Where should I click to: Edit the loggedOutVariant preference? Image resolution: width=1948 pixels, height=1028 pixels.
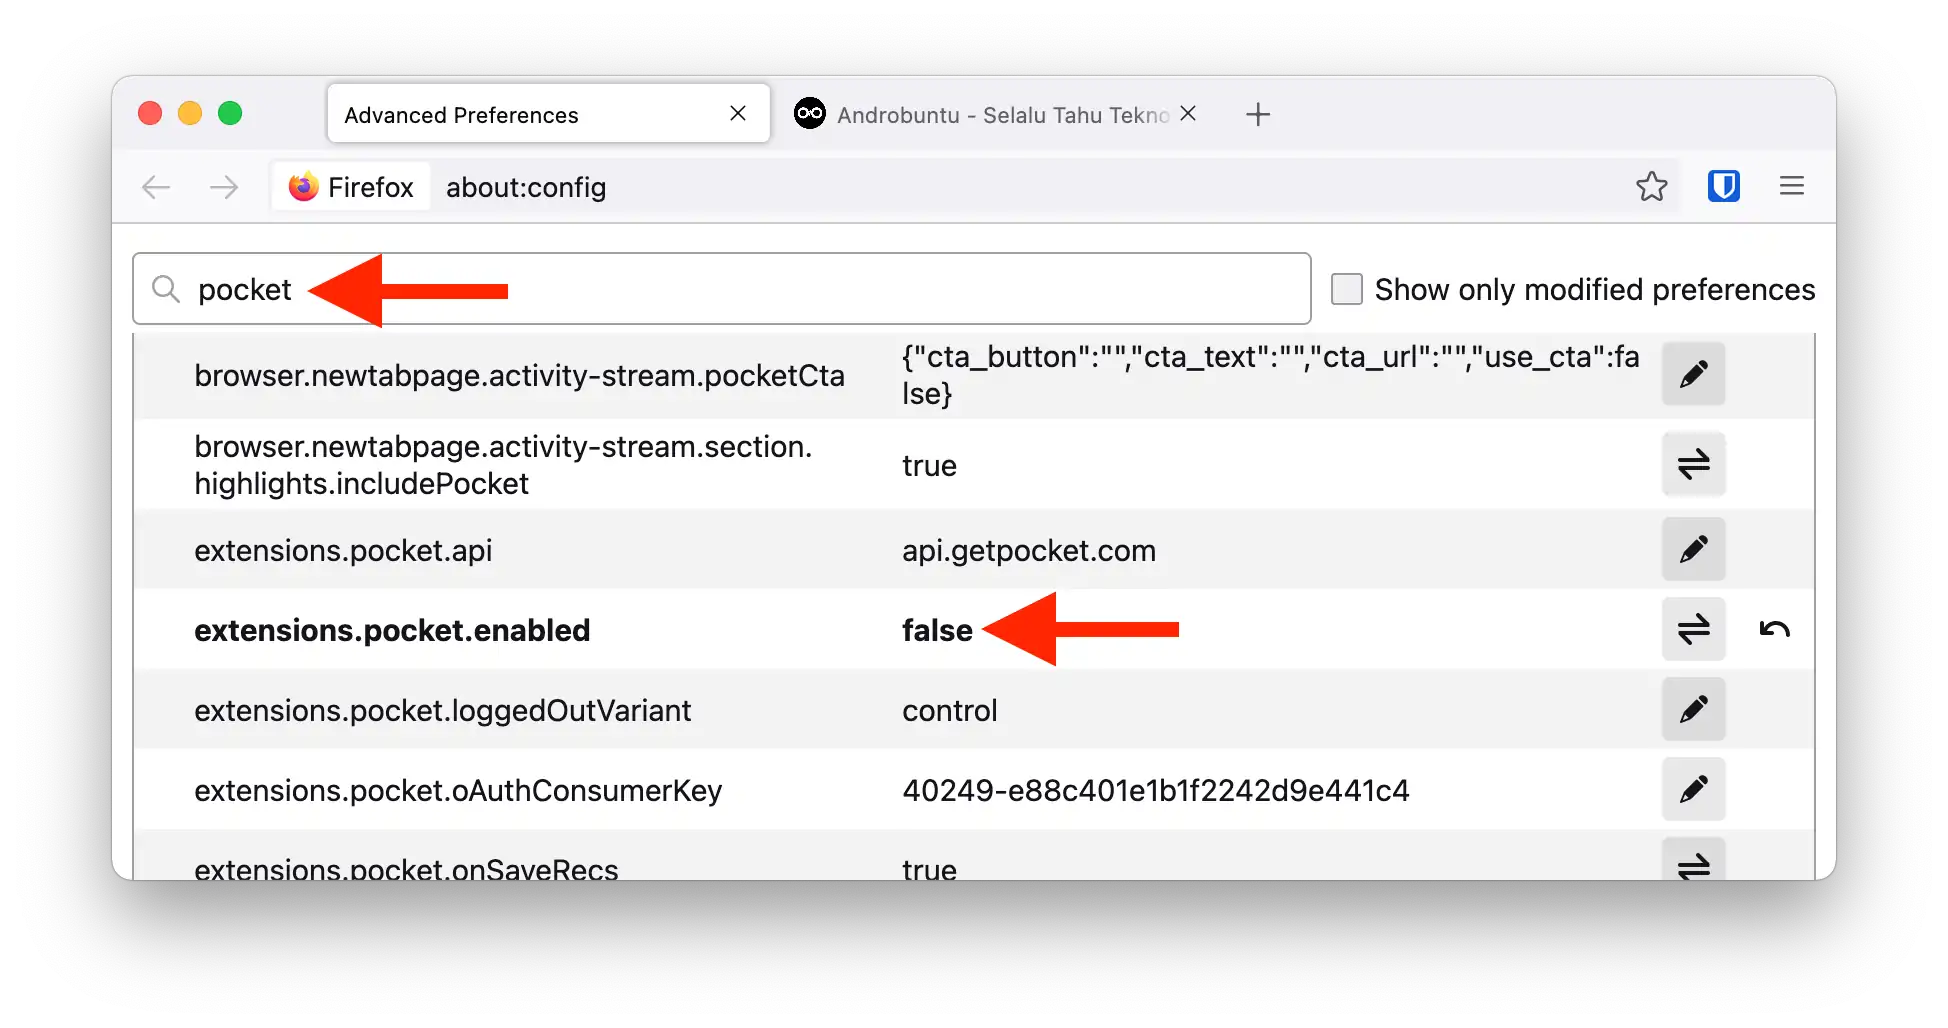click(1693, 709)
